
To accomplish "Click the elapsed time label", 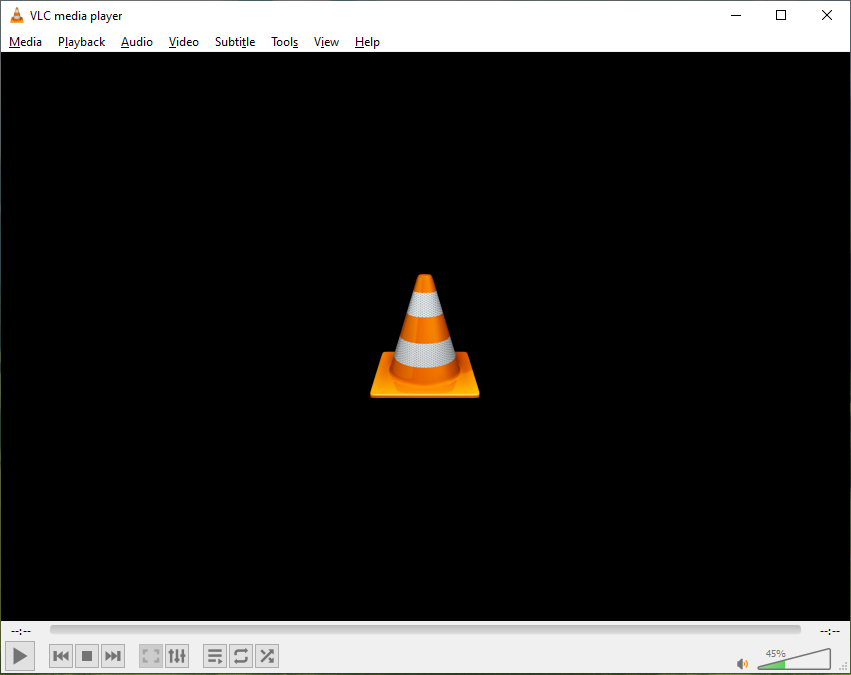I will tap(21, 631).
